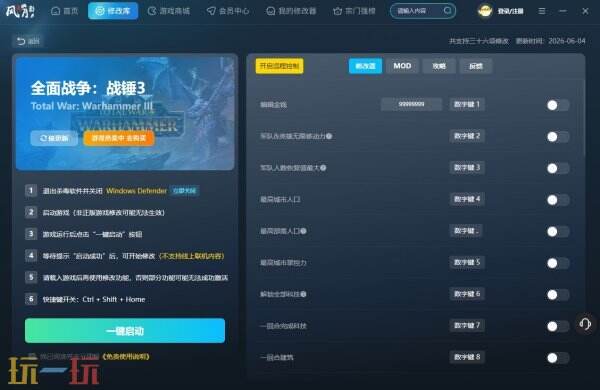Focus the search input field in the top bar
This screenshot has height=390, width=600.
tap(418, 11)
